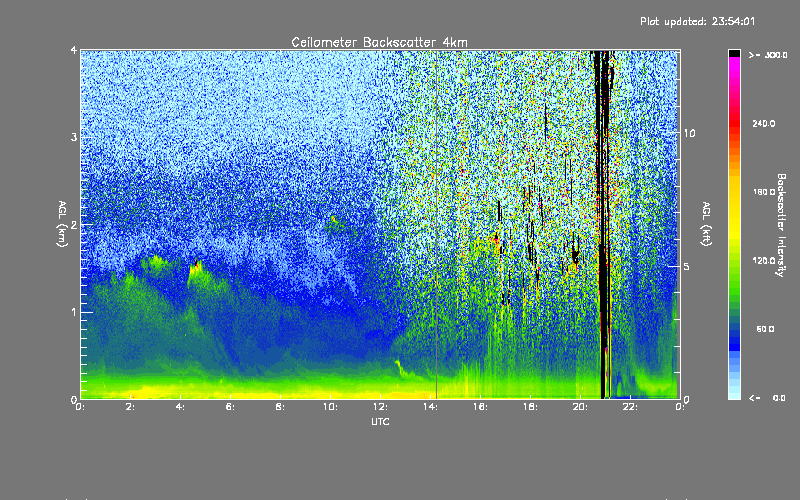Click the "60.0" colorbar value
Image resolution: width=800 pixels, height=500 pixels.
coord(765,329)
